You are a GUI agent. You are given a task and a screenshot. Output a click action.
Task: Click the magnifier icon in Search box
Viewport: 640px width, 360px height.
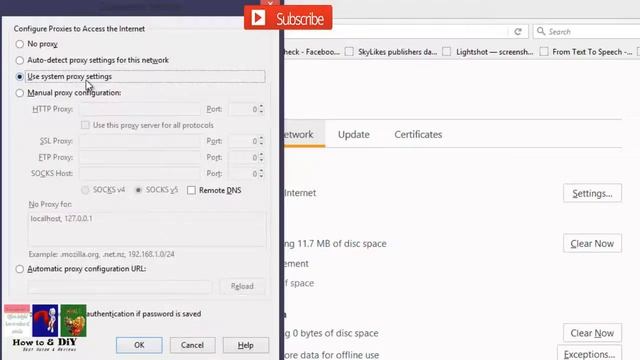541,31
